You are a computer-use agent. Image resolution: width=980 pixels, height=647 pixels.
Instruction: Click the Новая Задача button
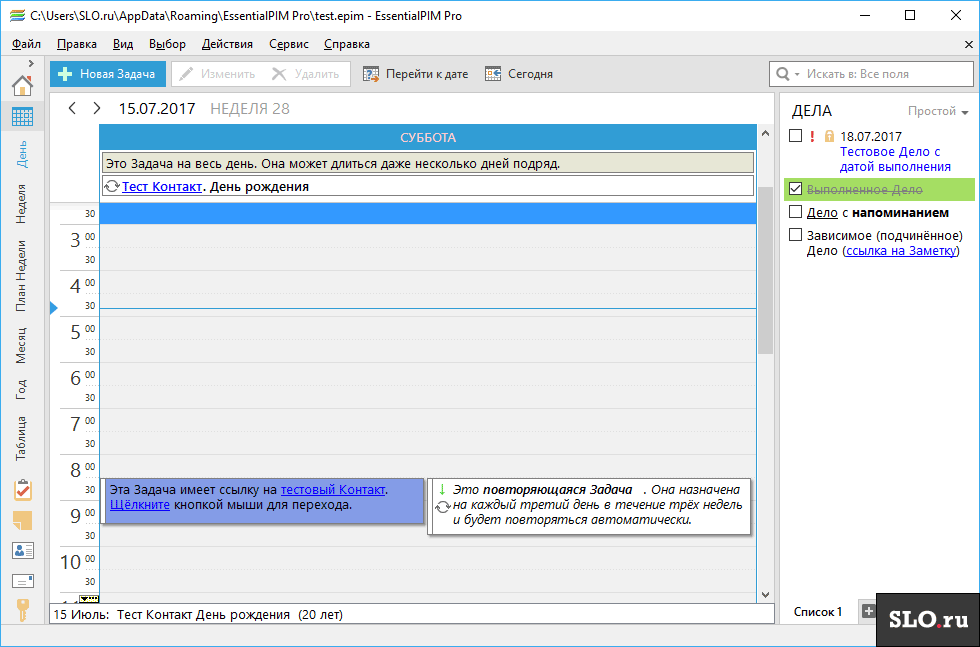point(108,74)
